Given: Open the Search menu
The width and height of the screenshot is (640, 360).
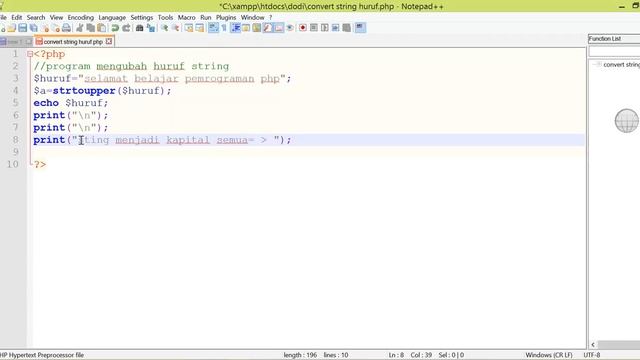Looking at the screenshot, I should click(36, 18).
